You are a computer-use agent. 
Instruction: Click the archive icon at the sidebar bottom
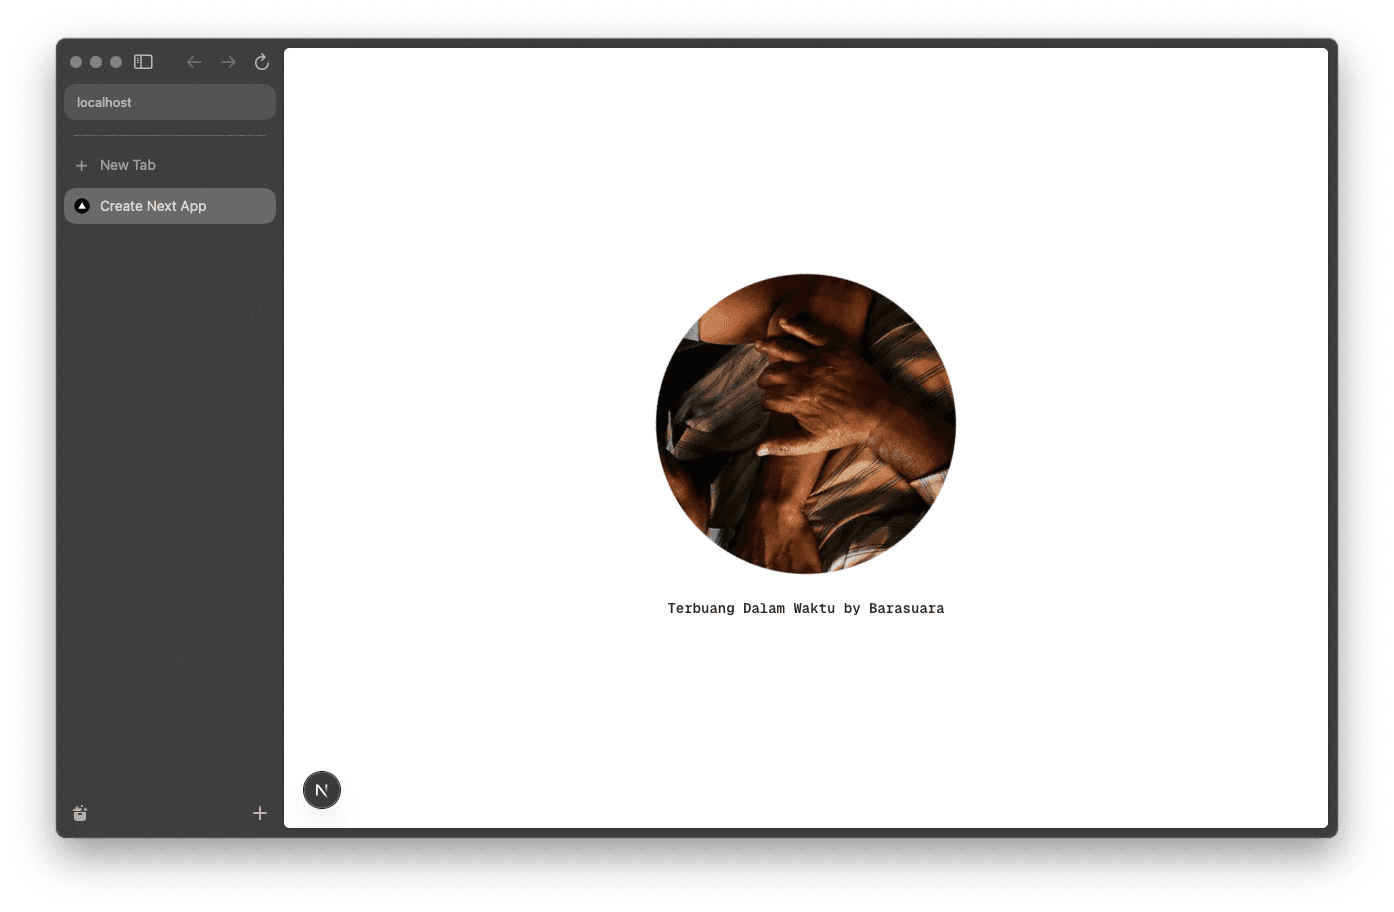click(80, 813)
